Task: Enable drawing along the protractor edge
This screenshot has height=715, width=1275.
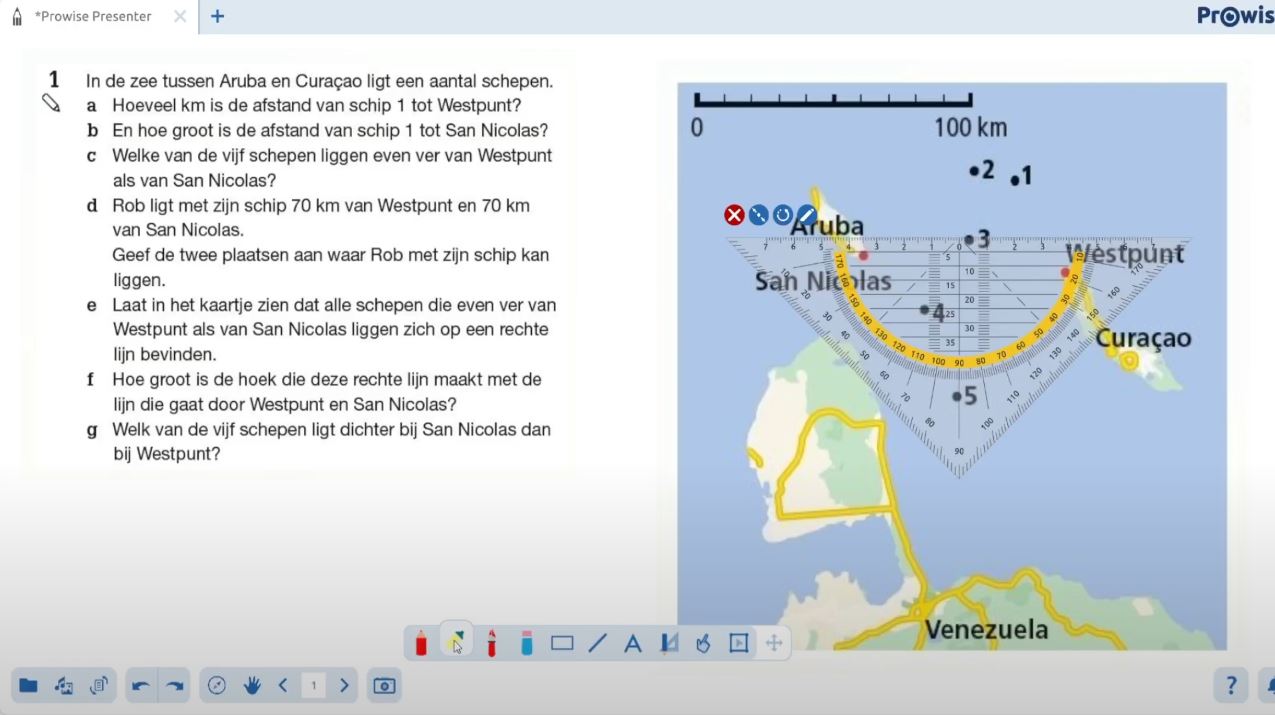Action: click(x=806, y=215)
